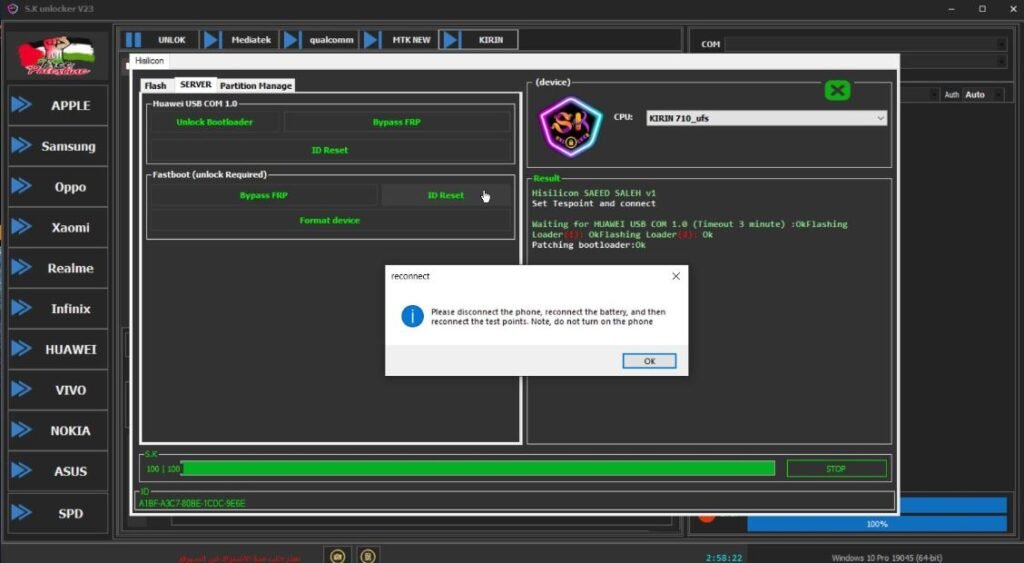Click the Result log text area

coord(709,312)
